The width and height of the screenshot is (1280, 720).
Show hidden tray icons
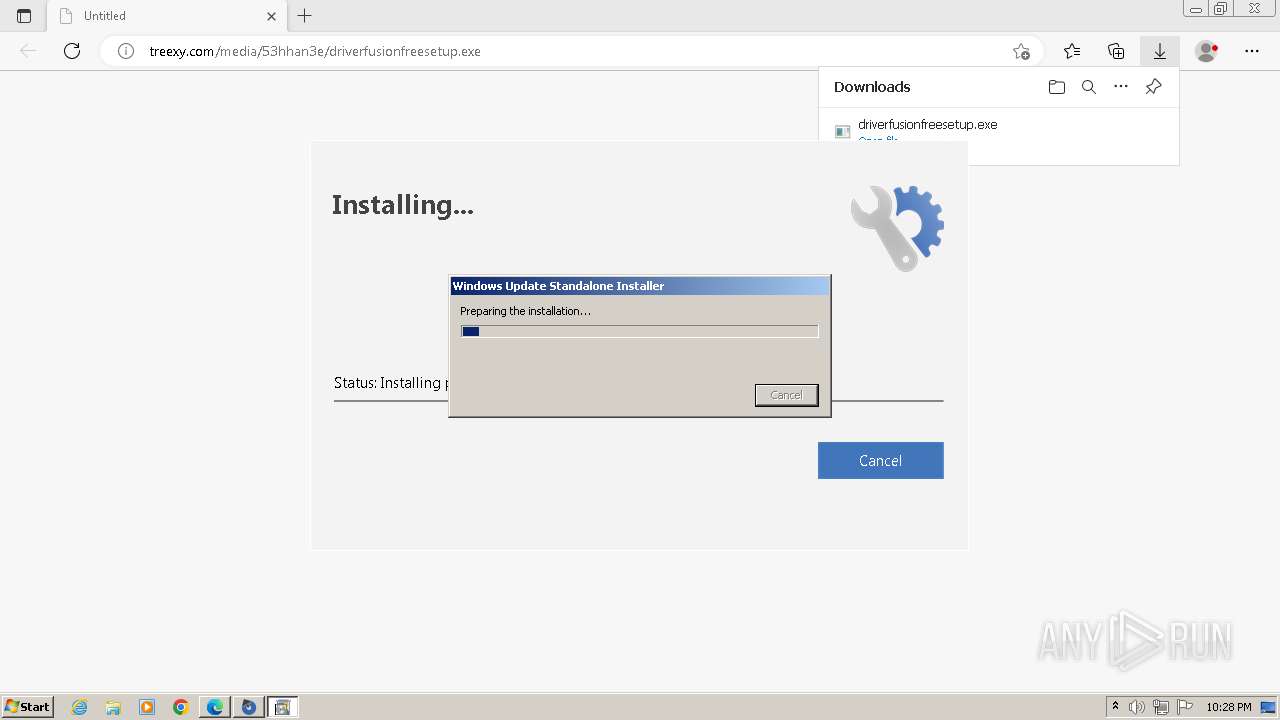click(1115, 707)
